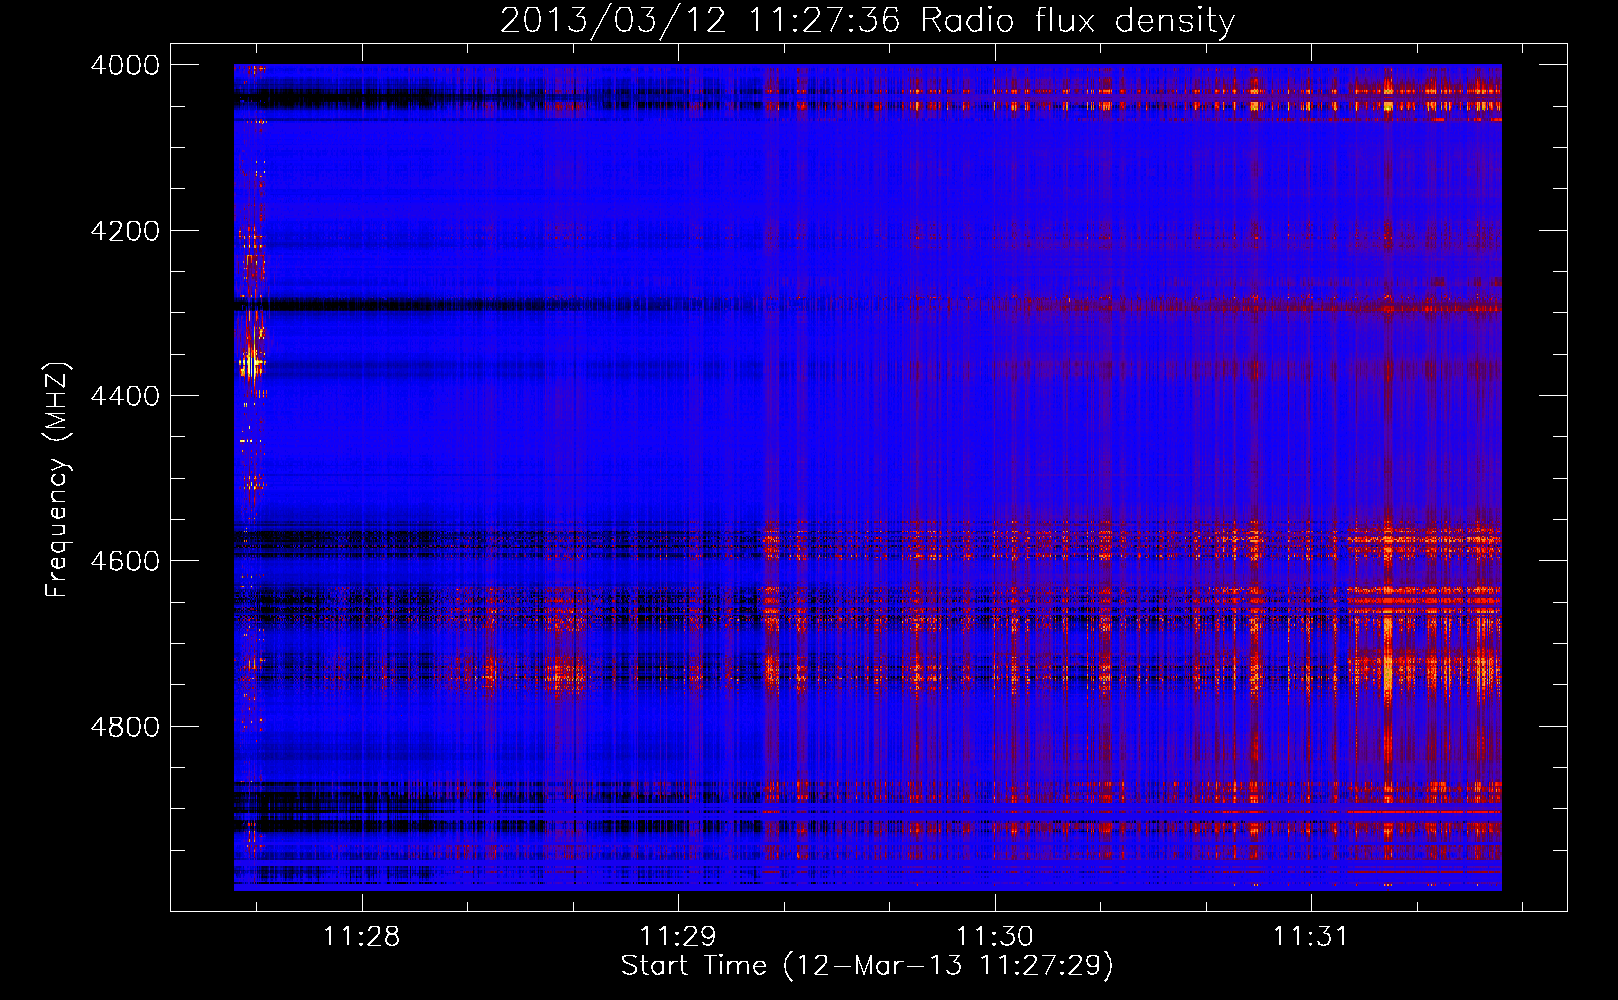Click the 11:31 time axis label
The height and width of the screenshot is (1000, 1618).
click(1310, 937)
